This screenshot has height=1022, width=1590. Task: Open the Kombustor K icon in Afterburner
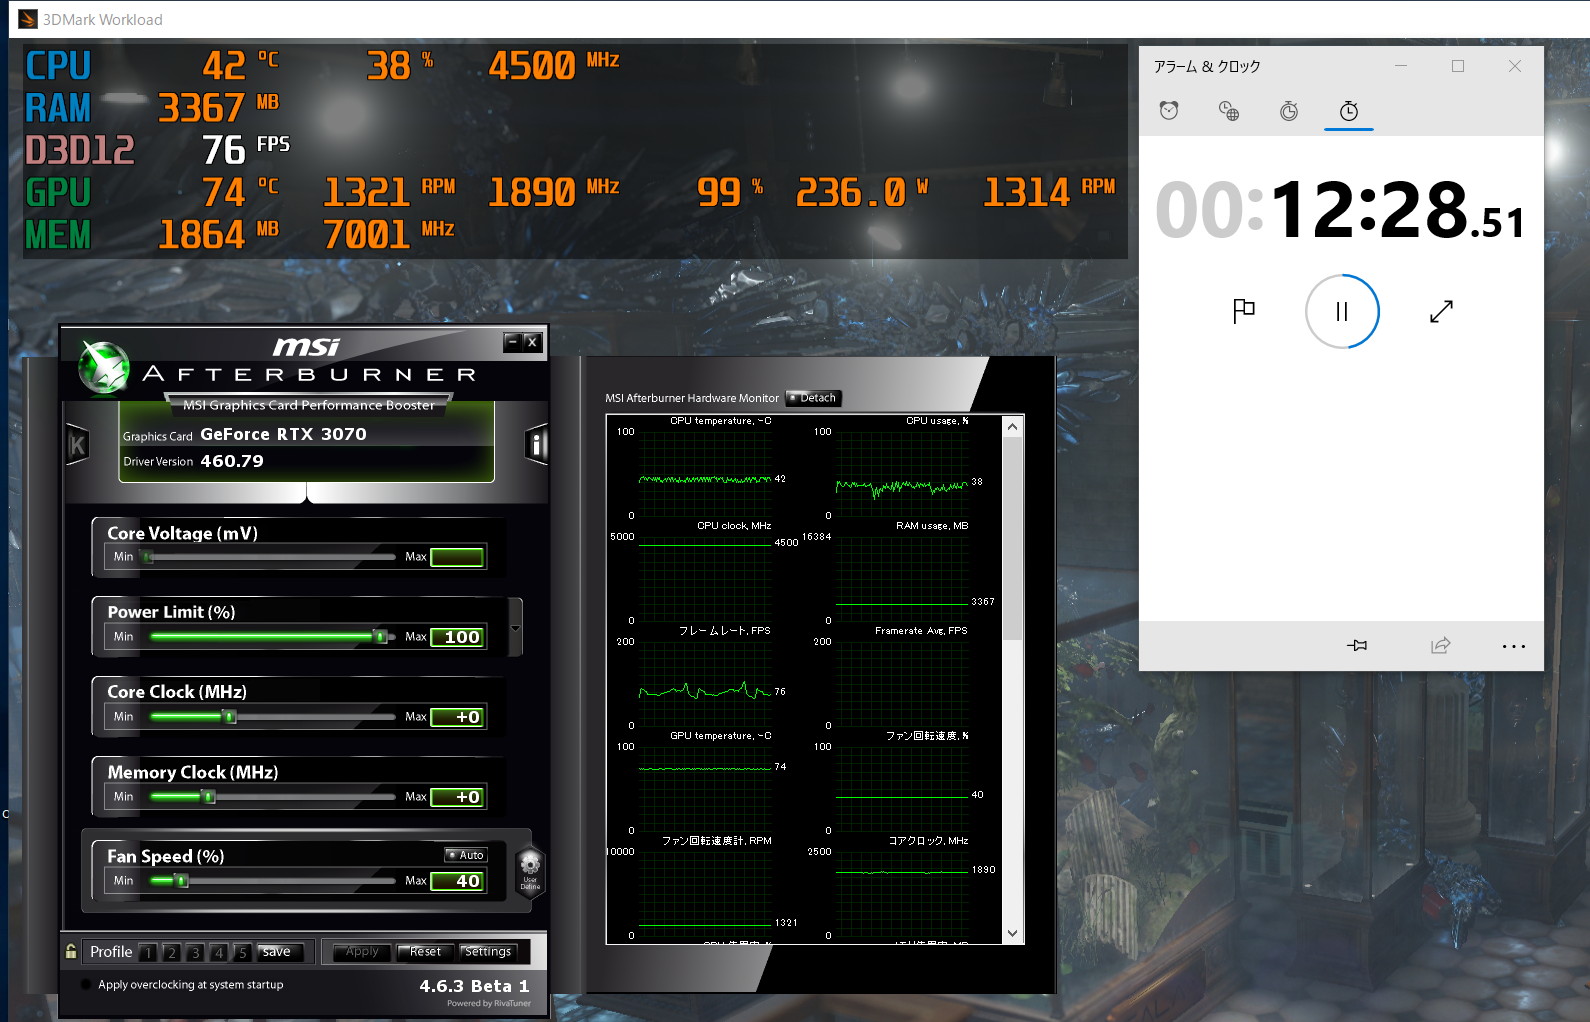77,445
